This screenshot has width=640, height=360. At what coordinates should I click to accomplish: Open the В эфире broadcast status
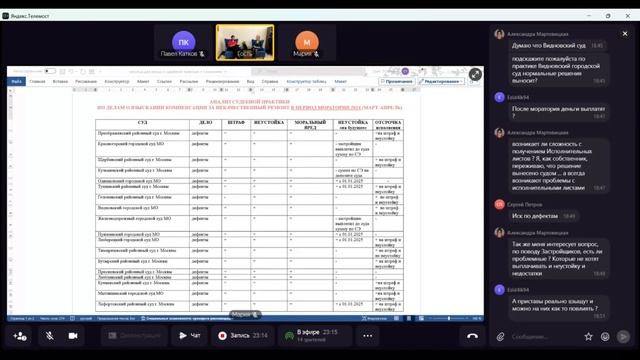pyautogui.click(x=314, y=336)
